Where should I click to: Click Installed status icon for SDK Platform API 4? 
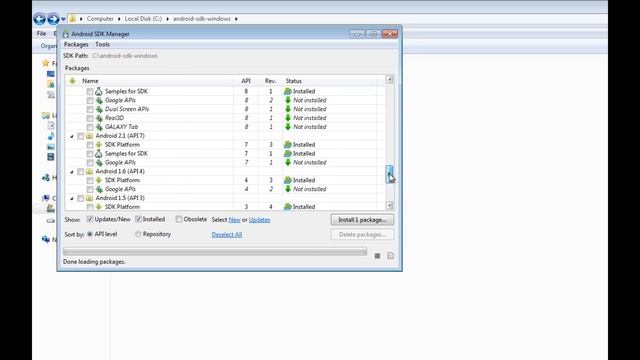coord(288,180)
